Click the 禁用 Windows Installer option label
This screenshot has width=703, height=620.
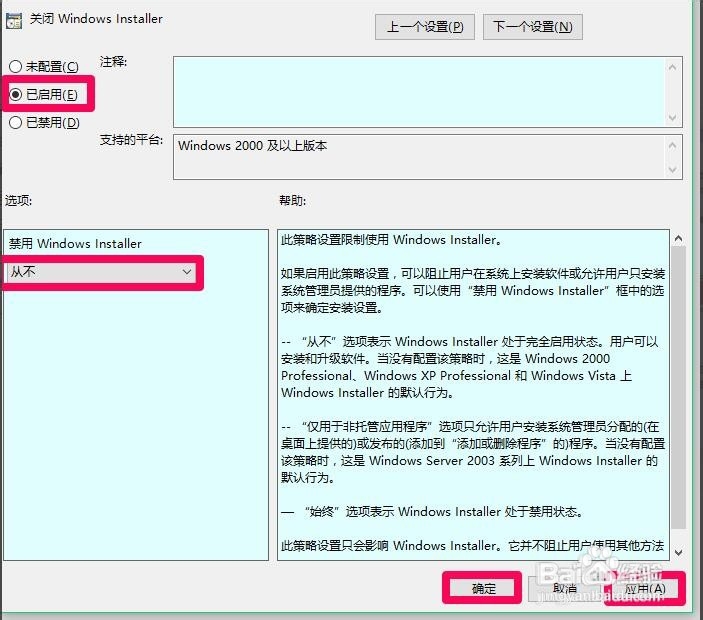point(75,243)
